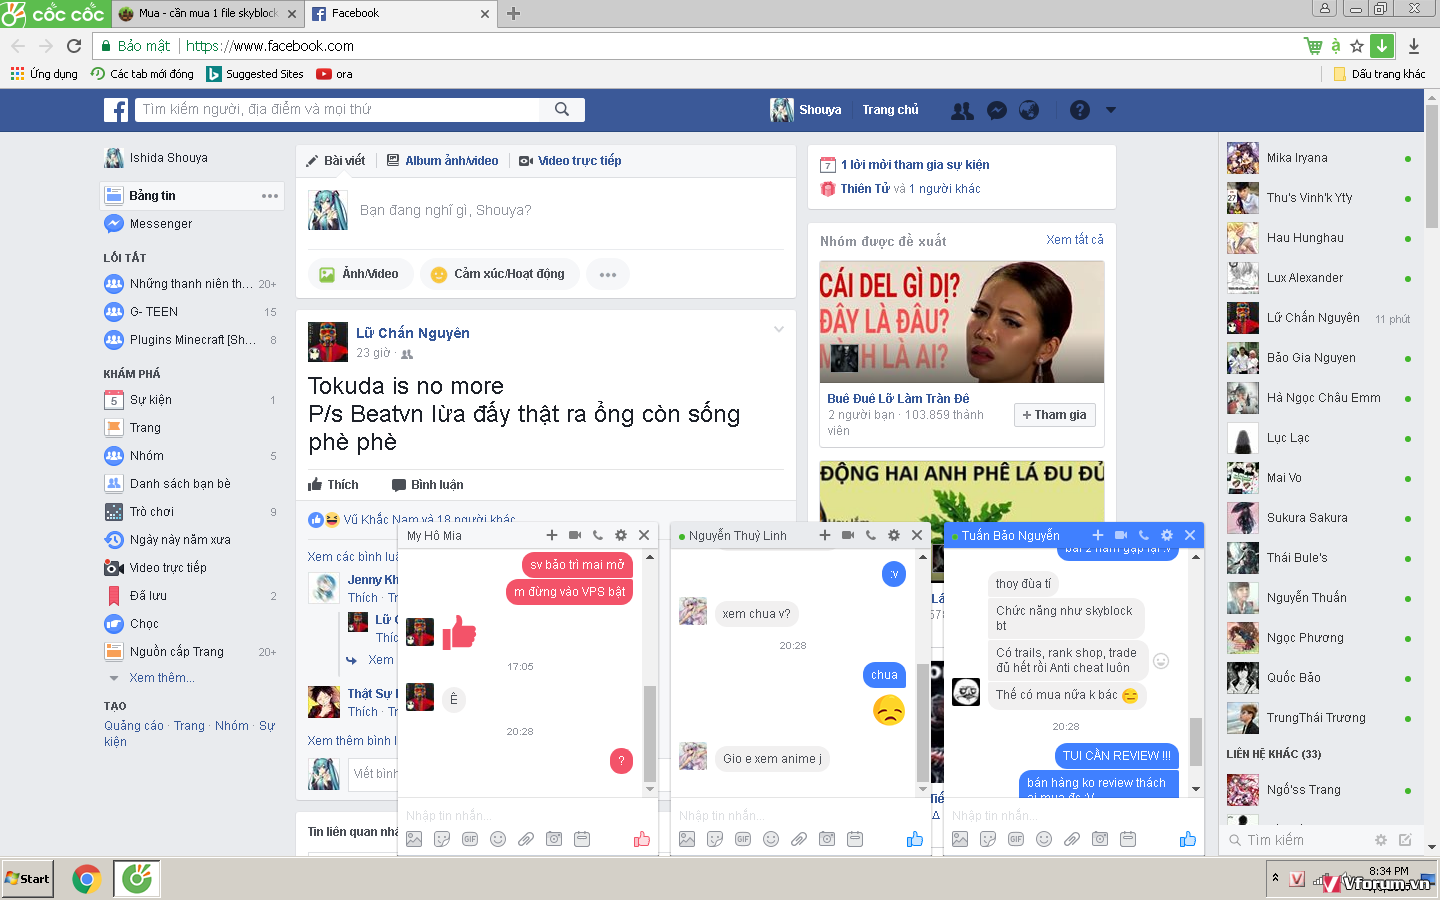1440x900 pixels.
Task: Expand Xem thêm in the left sidebar
Action: (162, 678)
